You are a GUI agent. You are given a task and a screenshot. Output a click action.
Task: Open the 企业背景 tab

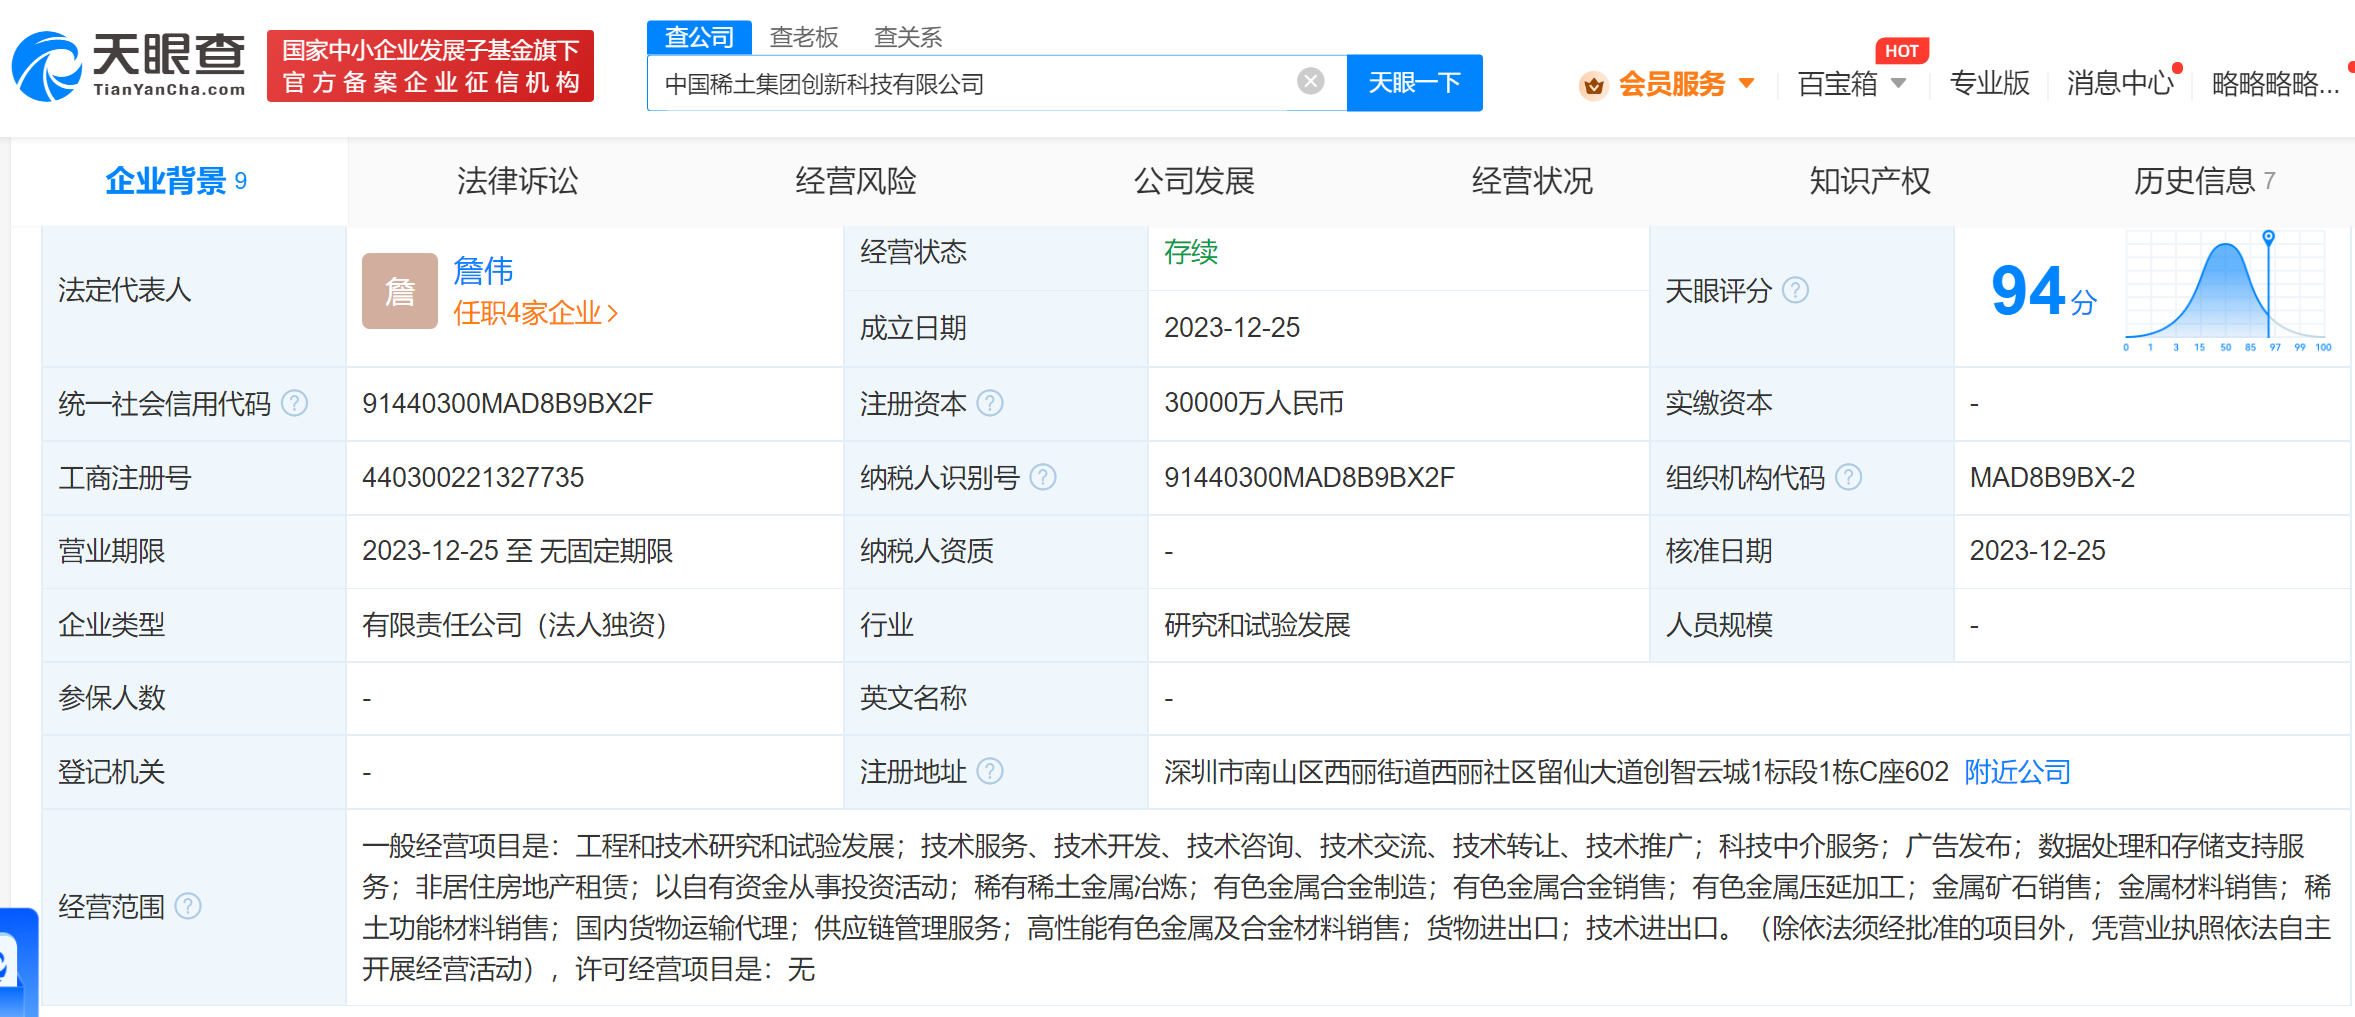[x=177, y=181]
